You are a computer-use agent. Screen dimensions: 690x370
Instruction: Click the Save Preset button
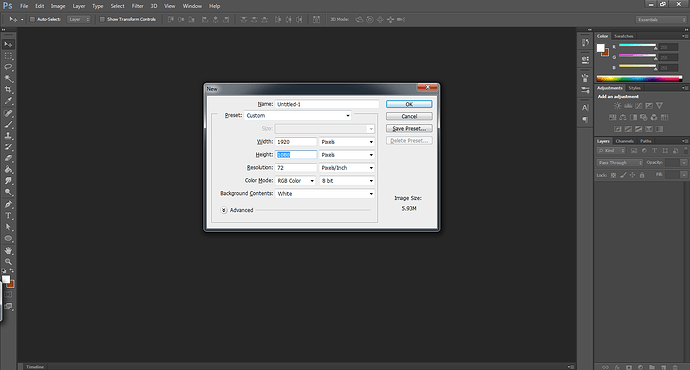click(x=409, y=128)
